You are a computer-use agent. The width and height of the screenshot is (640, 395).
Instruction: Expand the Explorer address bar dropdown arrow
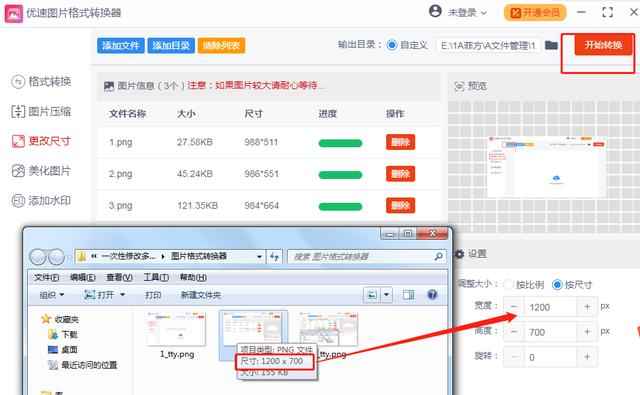tap(259, 257)
